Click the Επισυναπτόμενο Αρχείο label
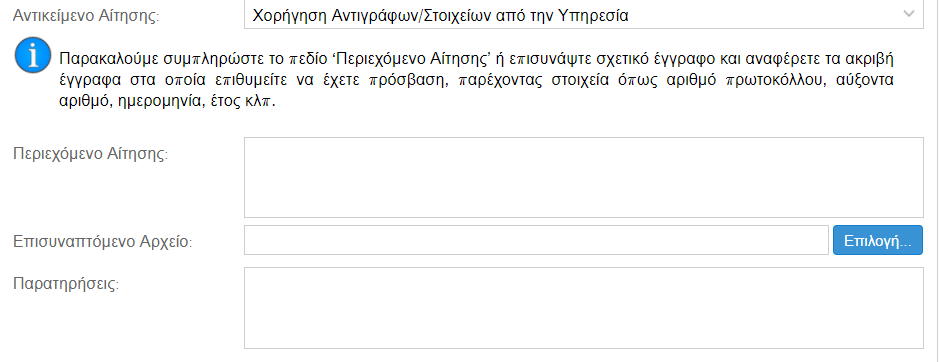 tap(102, 242)
